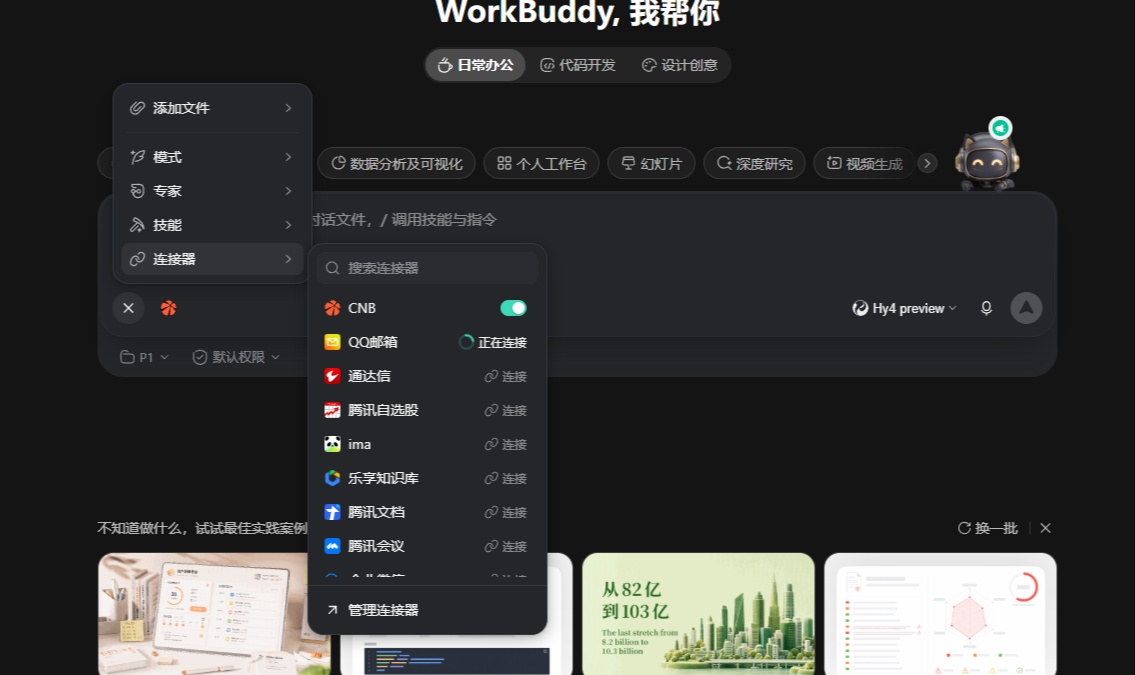The height and width of the screenshot is (675, 1135).
Task: Connect the 腾讯文档 connector
Action: pyautogui.click(x=505, y=512)
